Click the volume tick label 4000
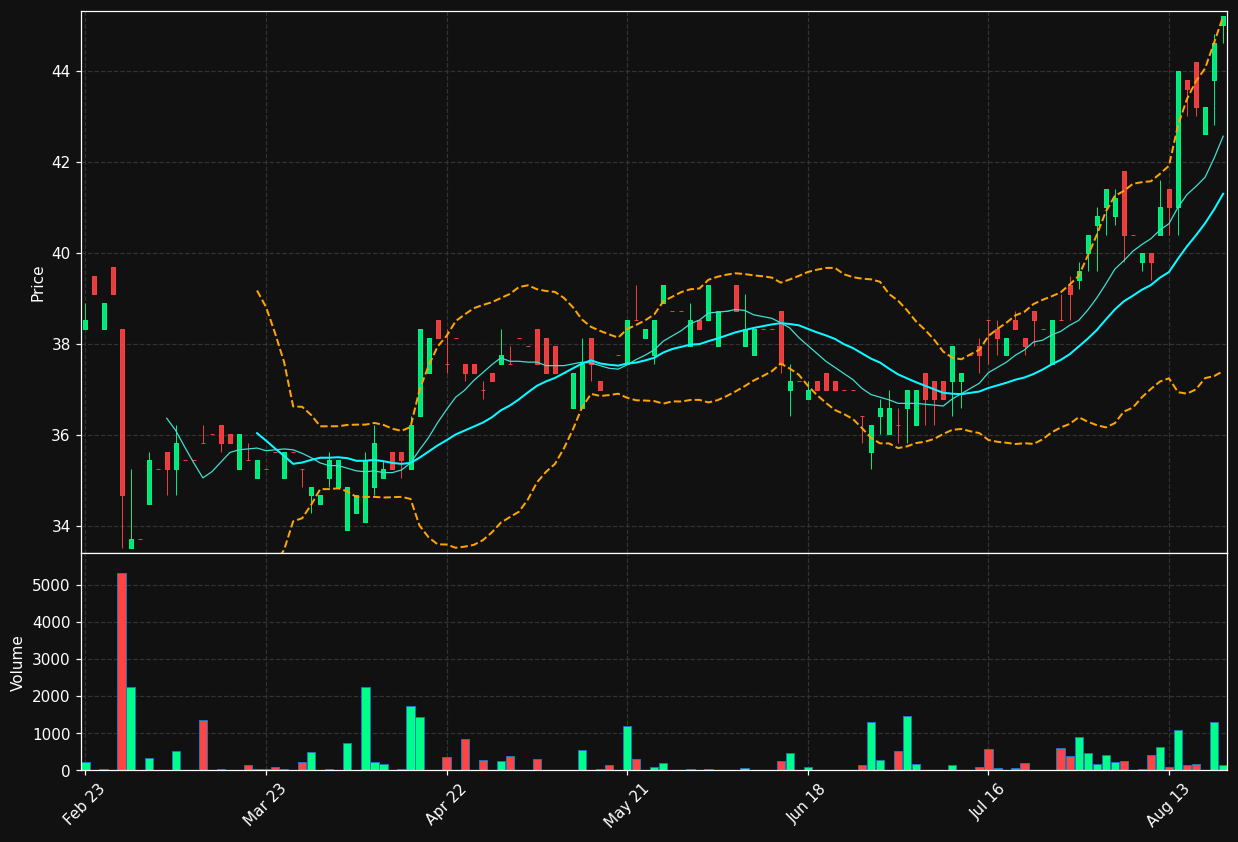Viewport: 1238px width, 842px height. [52, 622]
